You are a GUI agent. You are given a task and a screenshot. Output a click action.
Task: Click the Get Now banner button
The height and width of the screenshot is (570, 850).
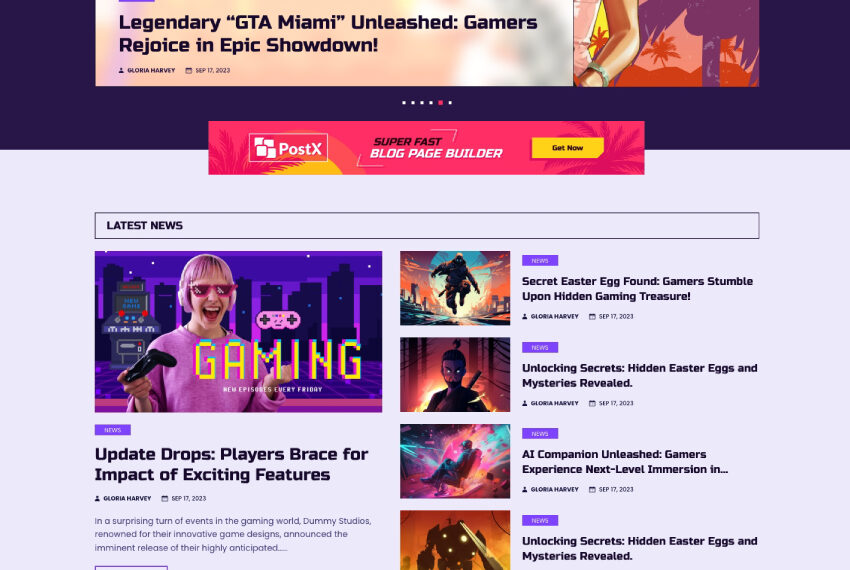click(x=568, y=148)
